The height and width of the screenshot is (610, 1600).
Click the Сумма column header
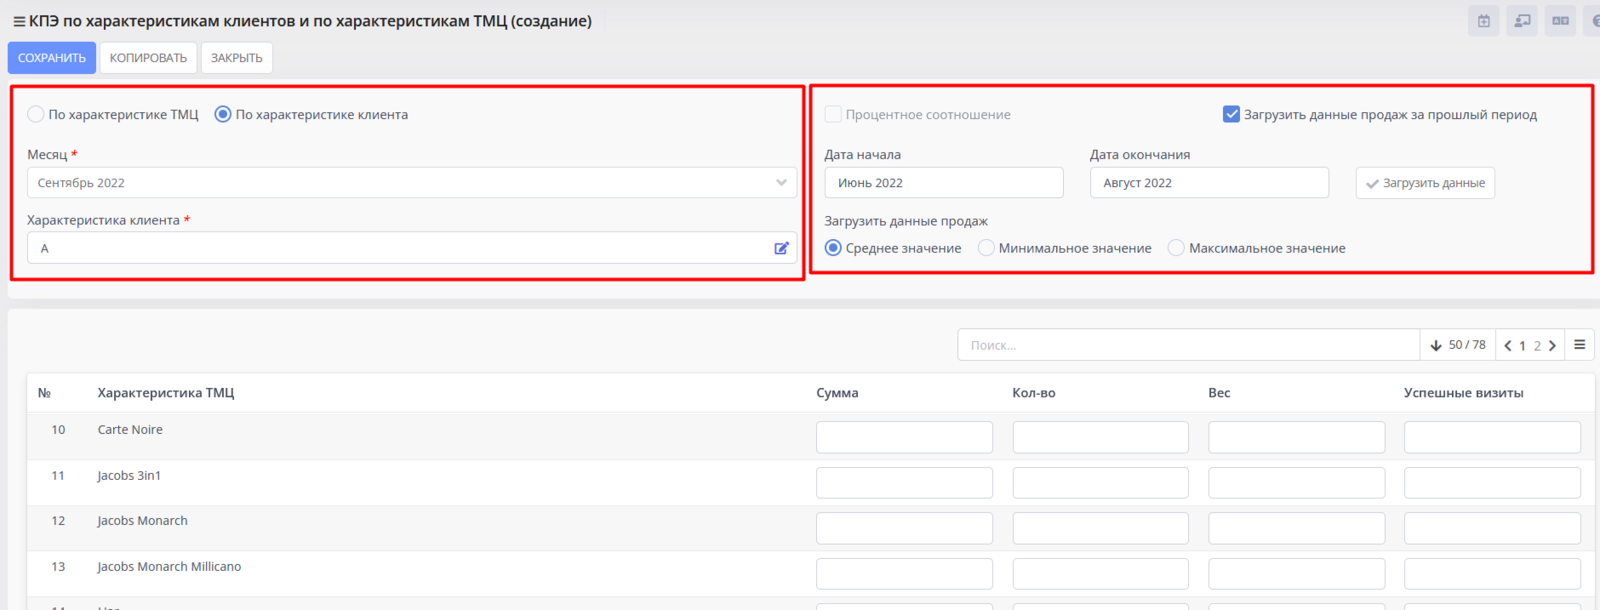point(837,393)
